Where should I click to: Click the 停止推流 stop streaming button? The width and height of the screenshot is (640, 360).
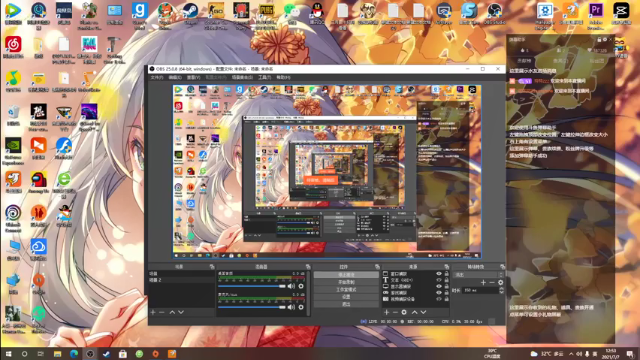tap(346, 275)
